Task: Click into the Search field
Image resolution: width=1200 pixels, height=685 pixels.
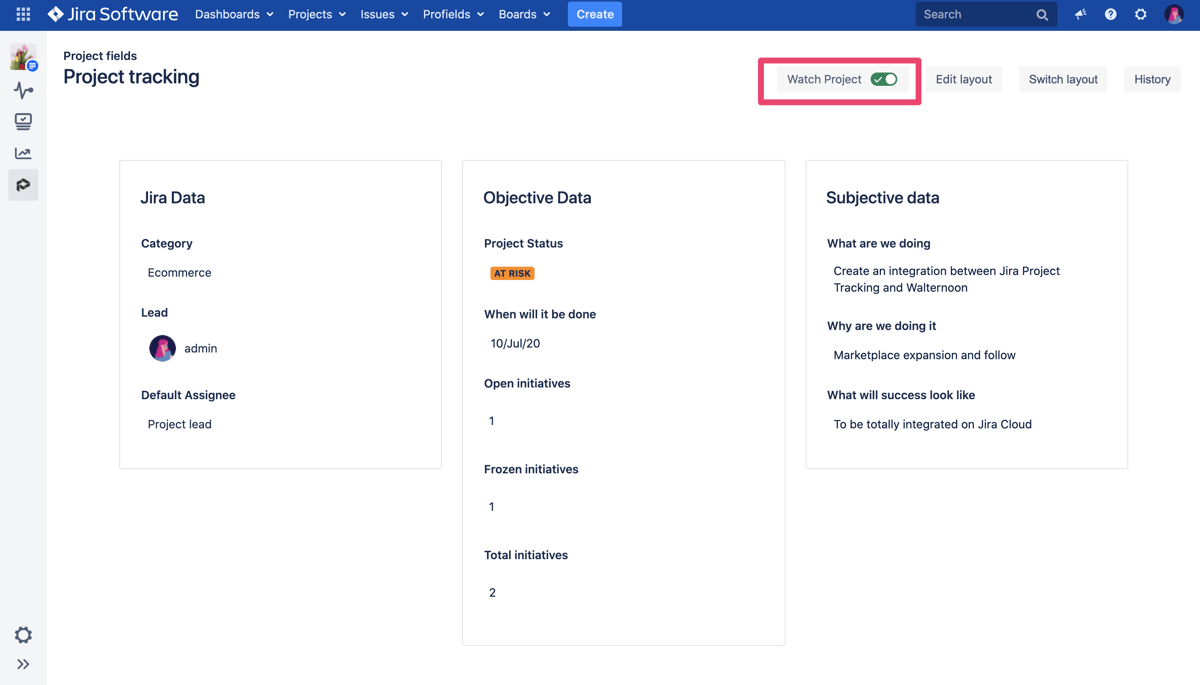Action: [x=975, y=14]
